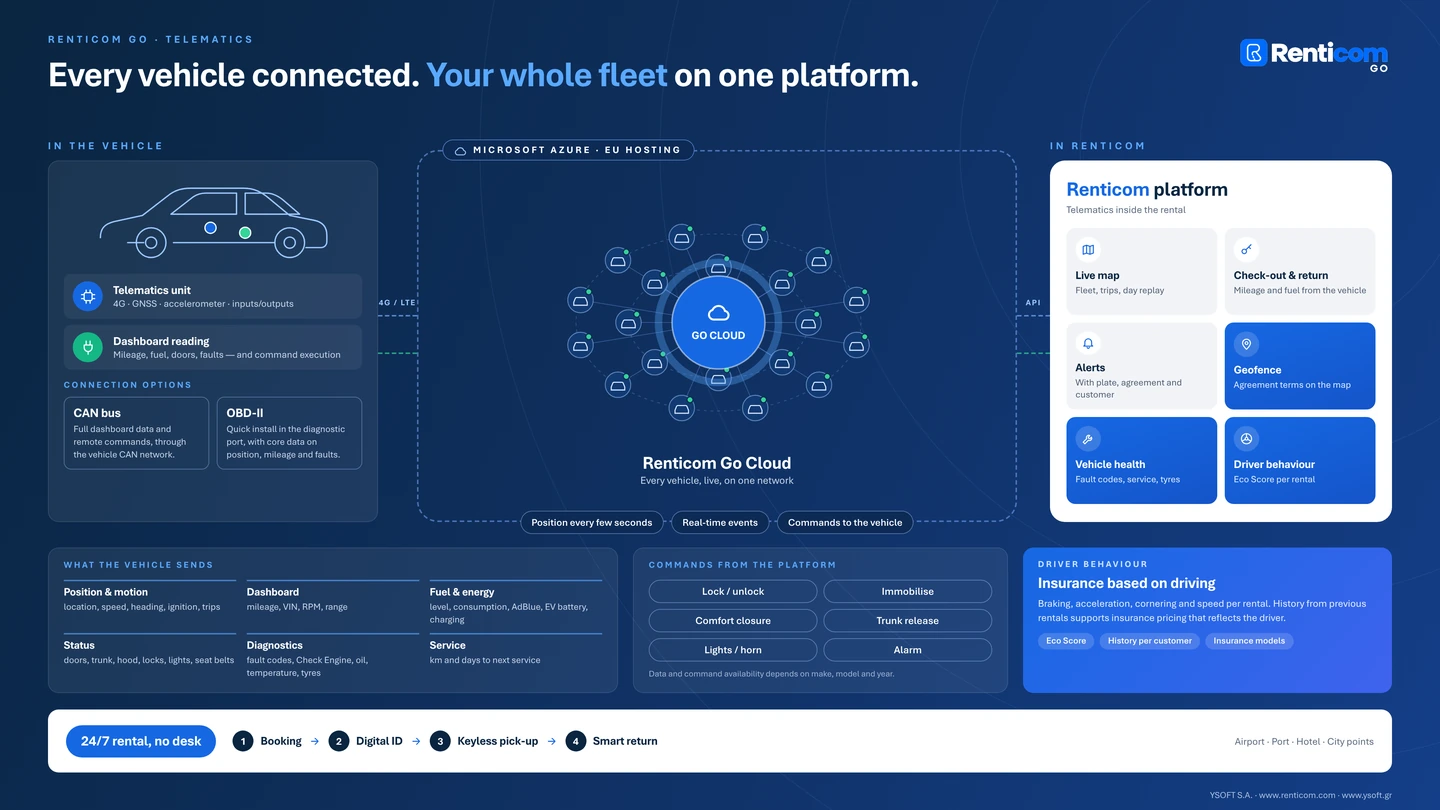This screenshot has height=810, width=1440.
Task: Click the Vehicle health wrench icon
Action: tap(1088, 438)
